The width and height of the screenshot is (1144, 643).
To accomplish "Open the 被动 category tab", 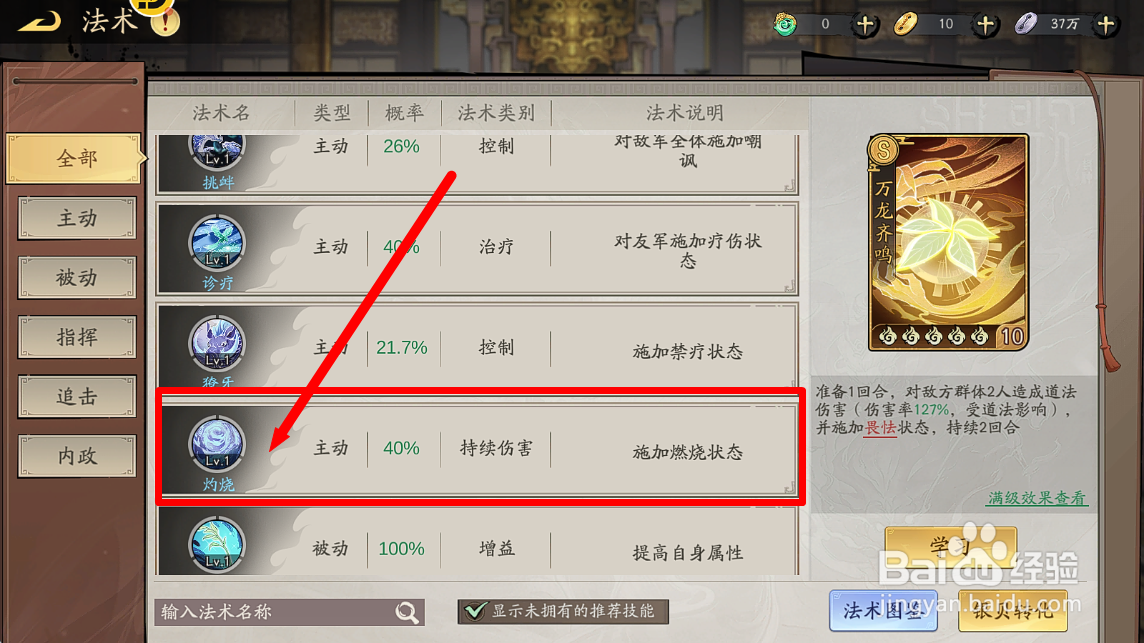I will tap(77, 277).
